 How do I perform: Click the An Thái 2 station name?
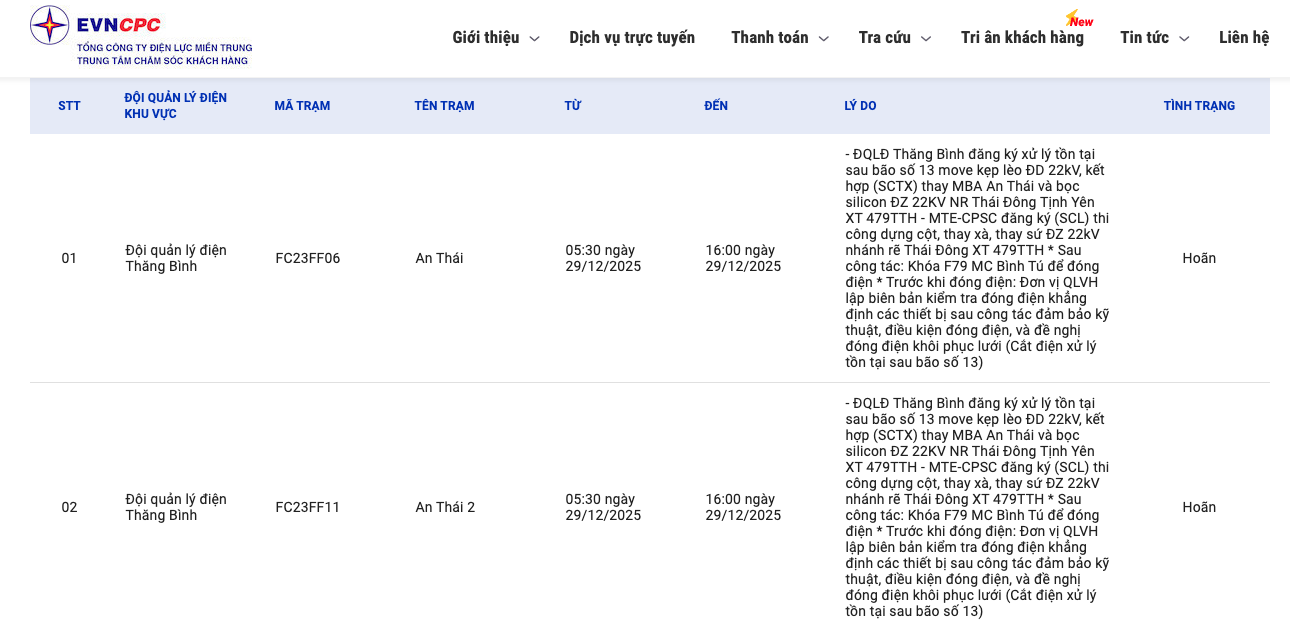[x=445, y=507]
